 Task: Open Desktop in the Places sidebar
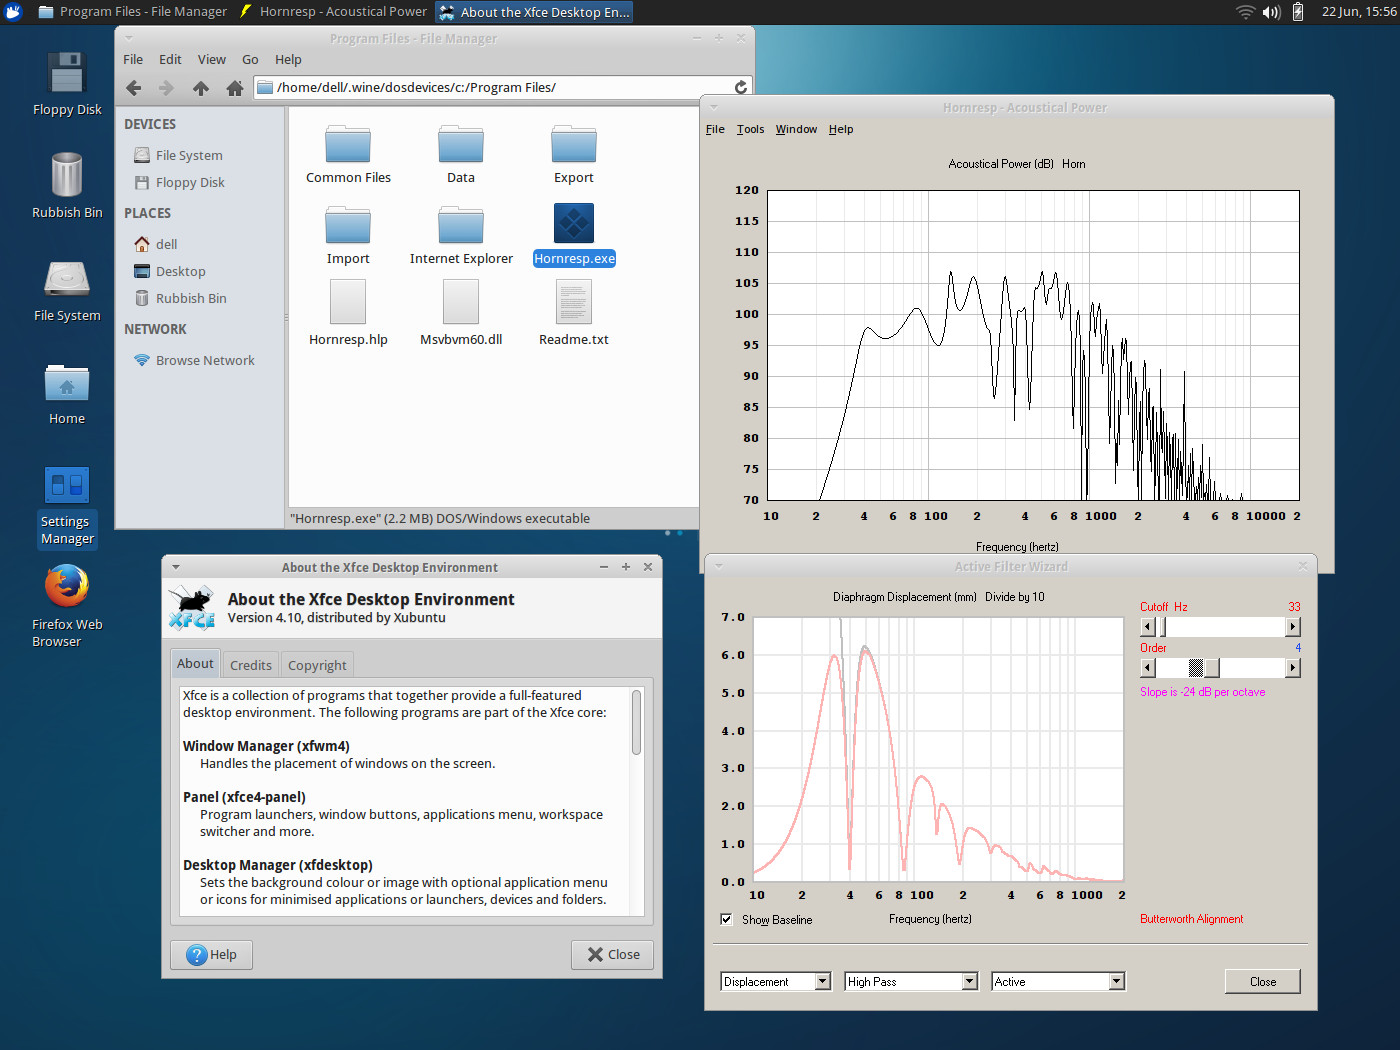tap(169, 271)
